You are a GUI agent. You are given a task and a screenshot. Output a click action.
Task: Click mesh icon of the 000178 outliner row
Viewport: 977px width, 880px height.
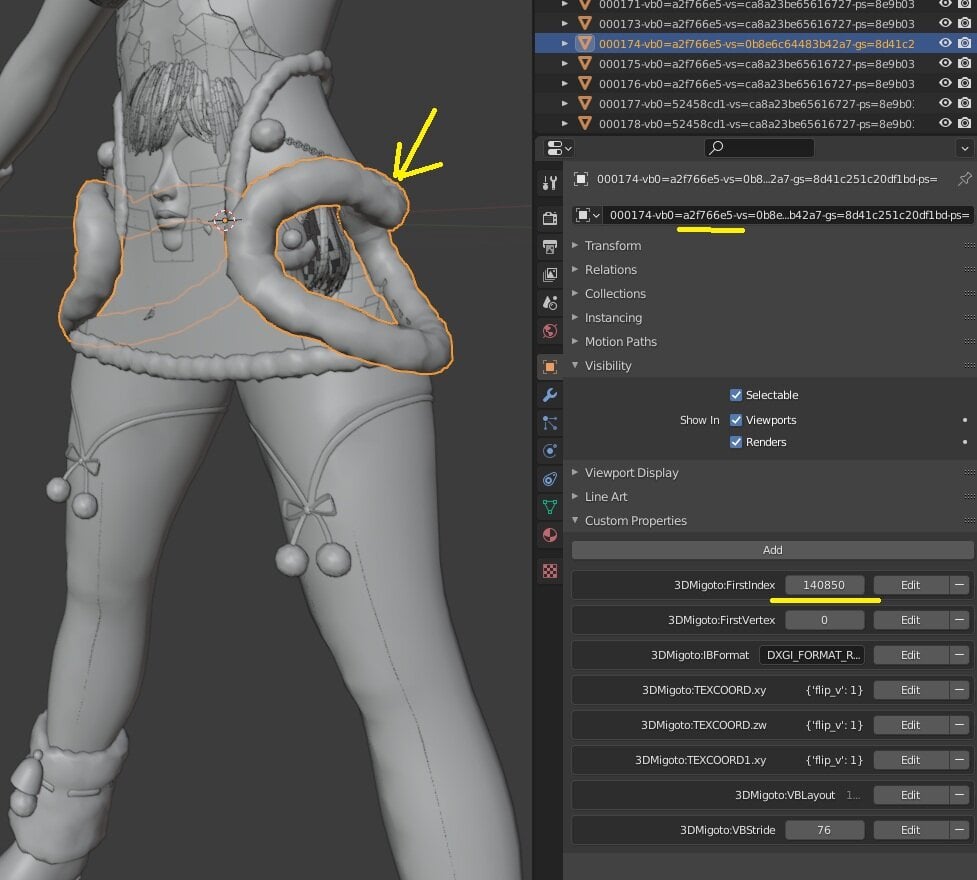coord(584,123)
